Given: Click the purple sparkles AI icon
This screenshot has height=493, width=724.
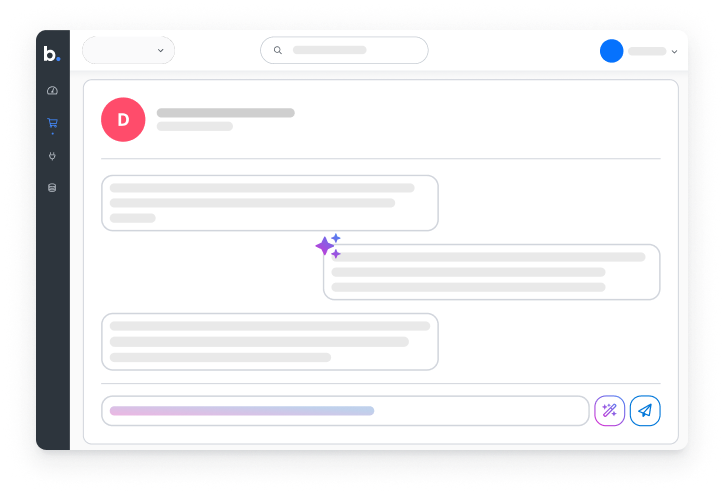Looking at the screenshot, I should pyautogui.click(x=328, y=246).
